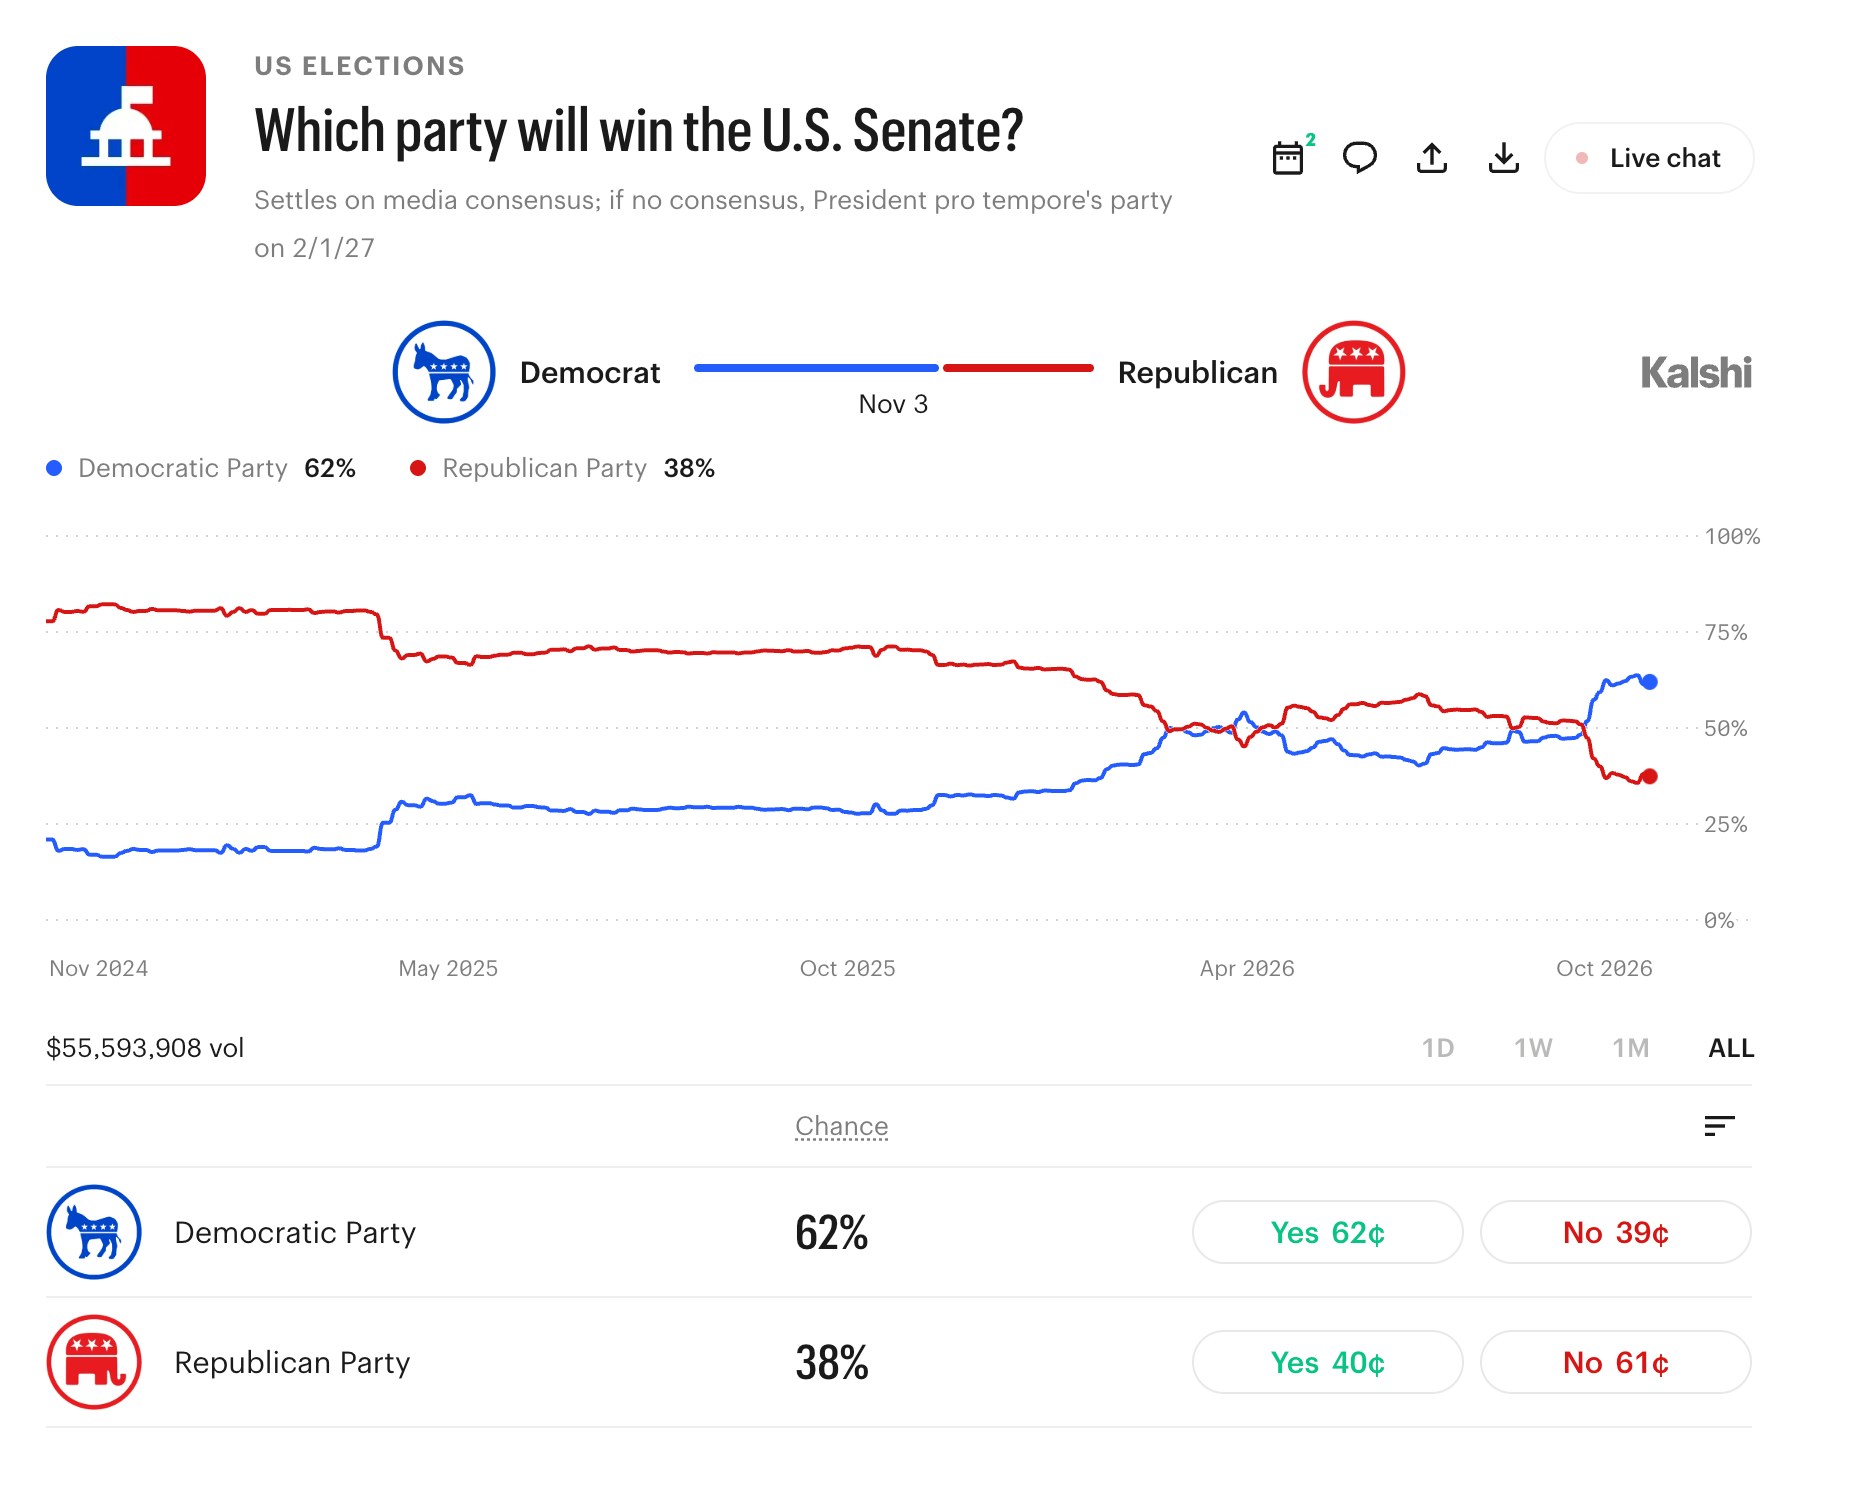Click the share upload icon
The height and width of the screenshot is (1498, 1854).
pos(1432,158)
